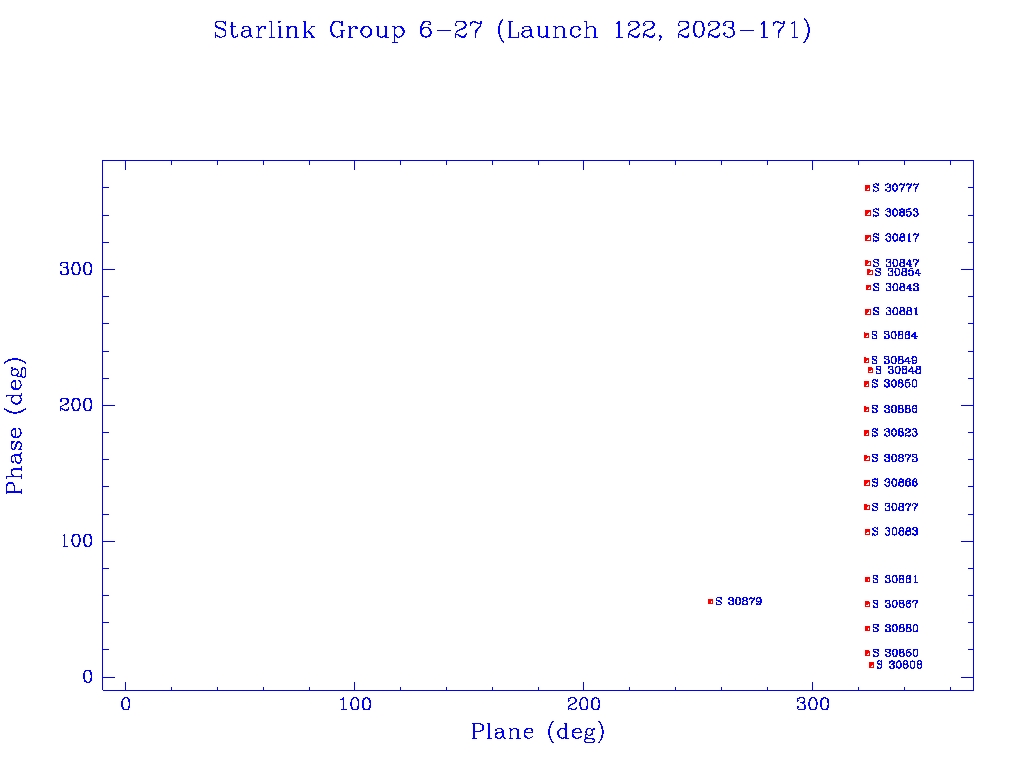Select the satellite label S 30848

(898, 370)
